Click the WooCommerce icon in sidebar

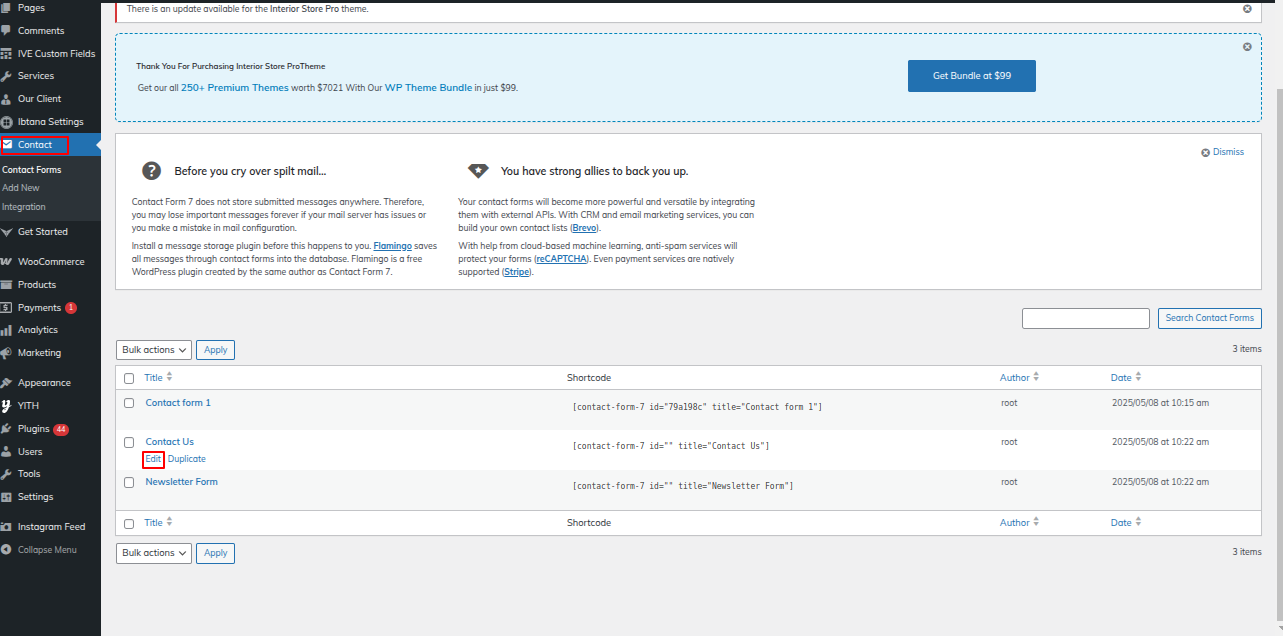point(7,262)
